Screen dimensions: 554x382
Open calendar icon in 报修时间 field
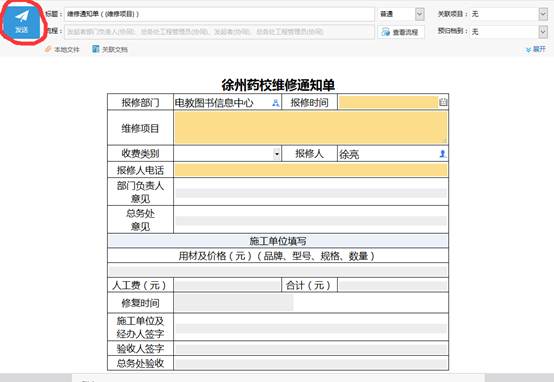pyautogui.click(x=443, y=102)
